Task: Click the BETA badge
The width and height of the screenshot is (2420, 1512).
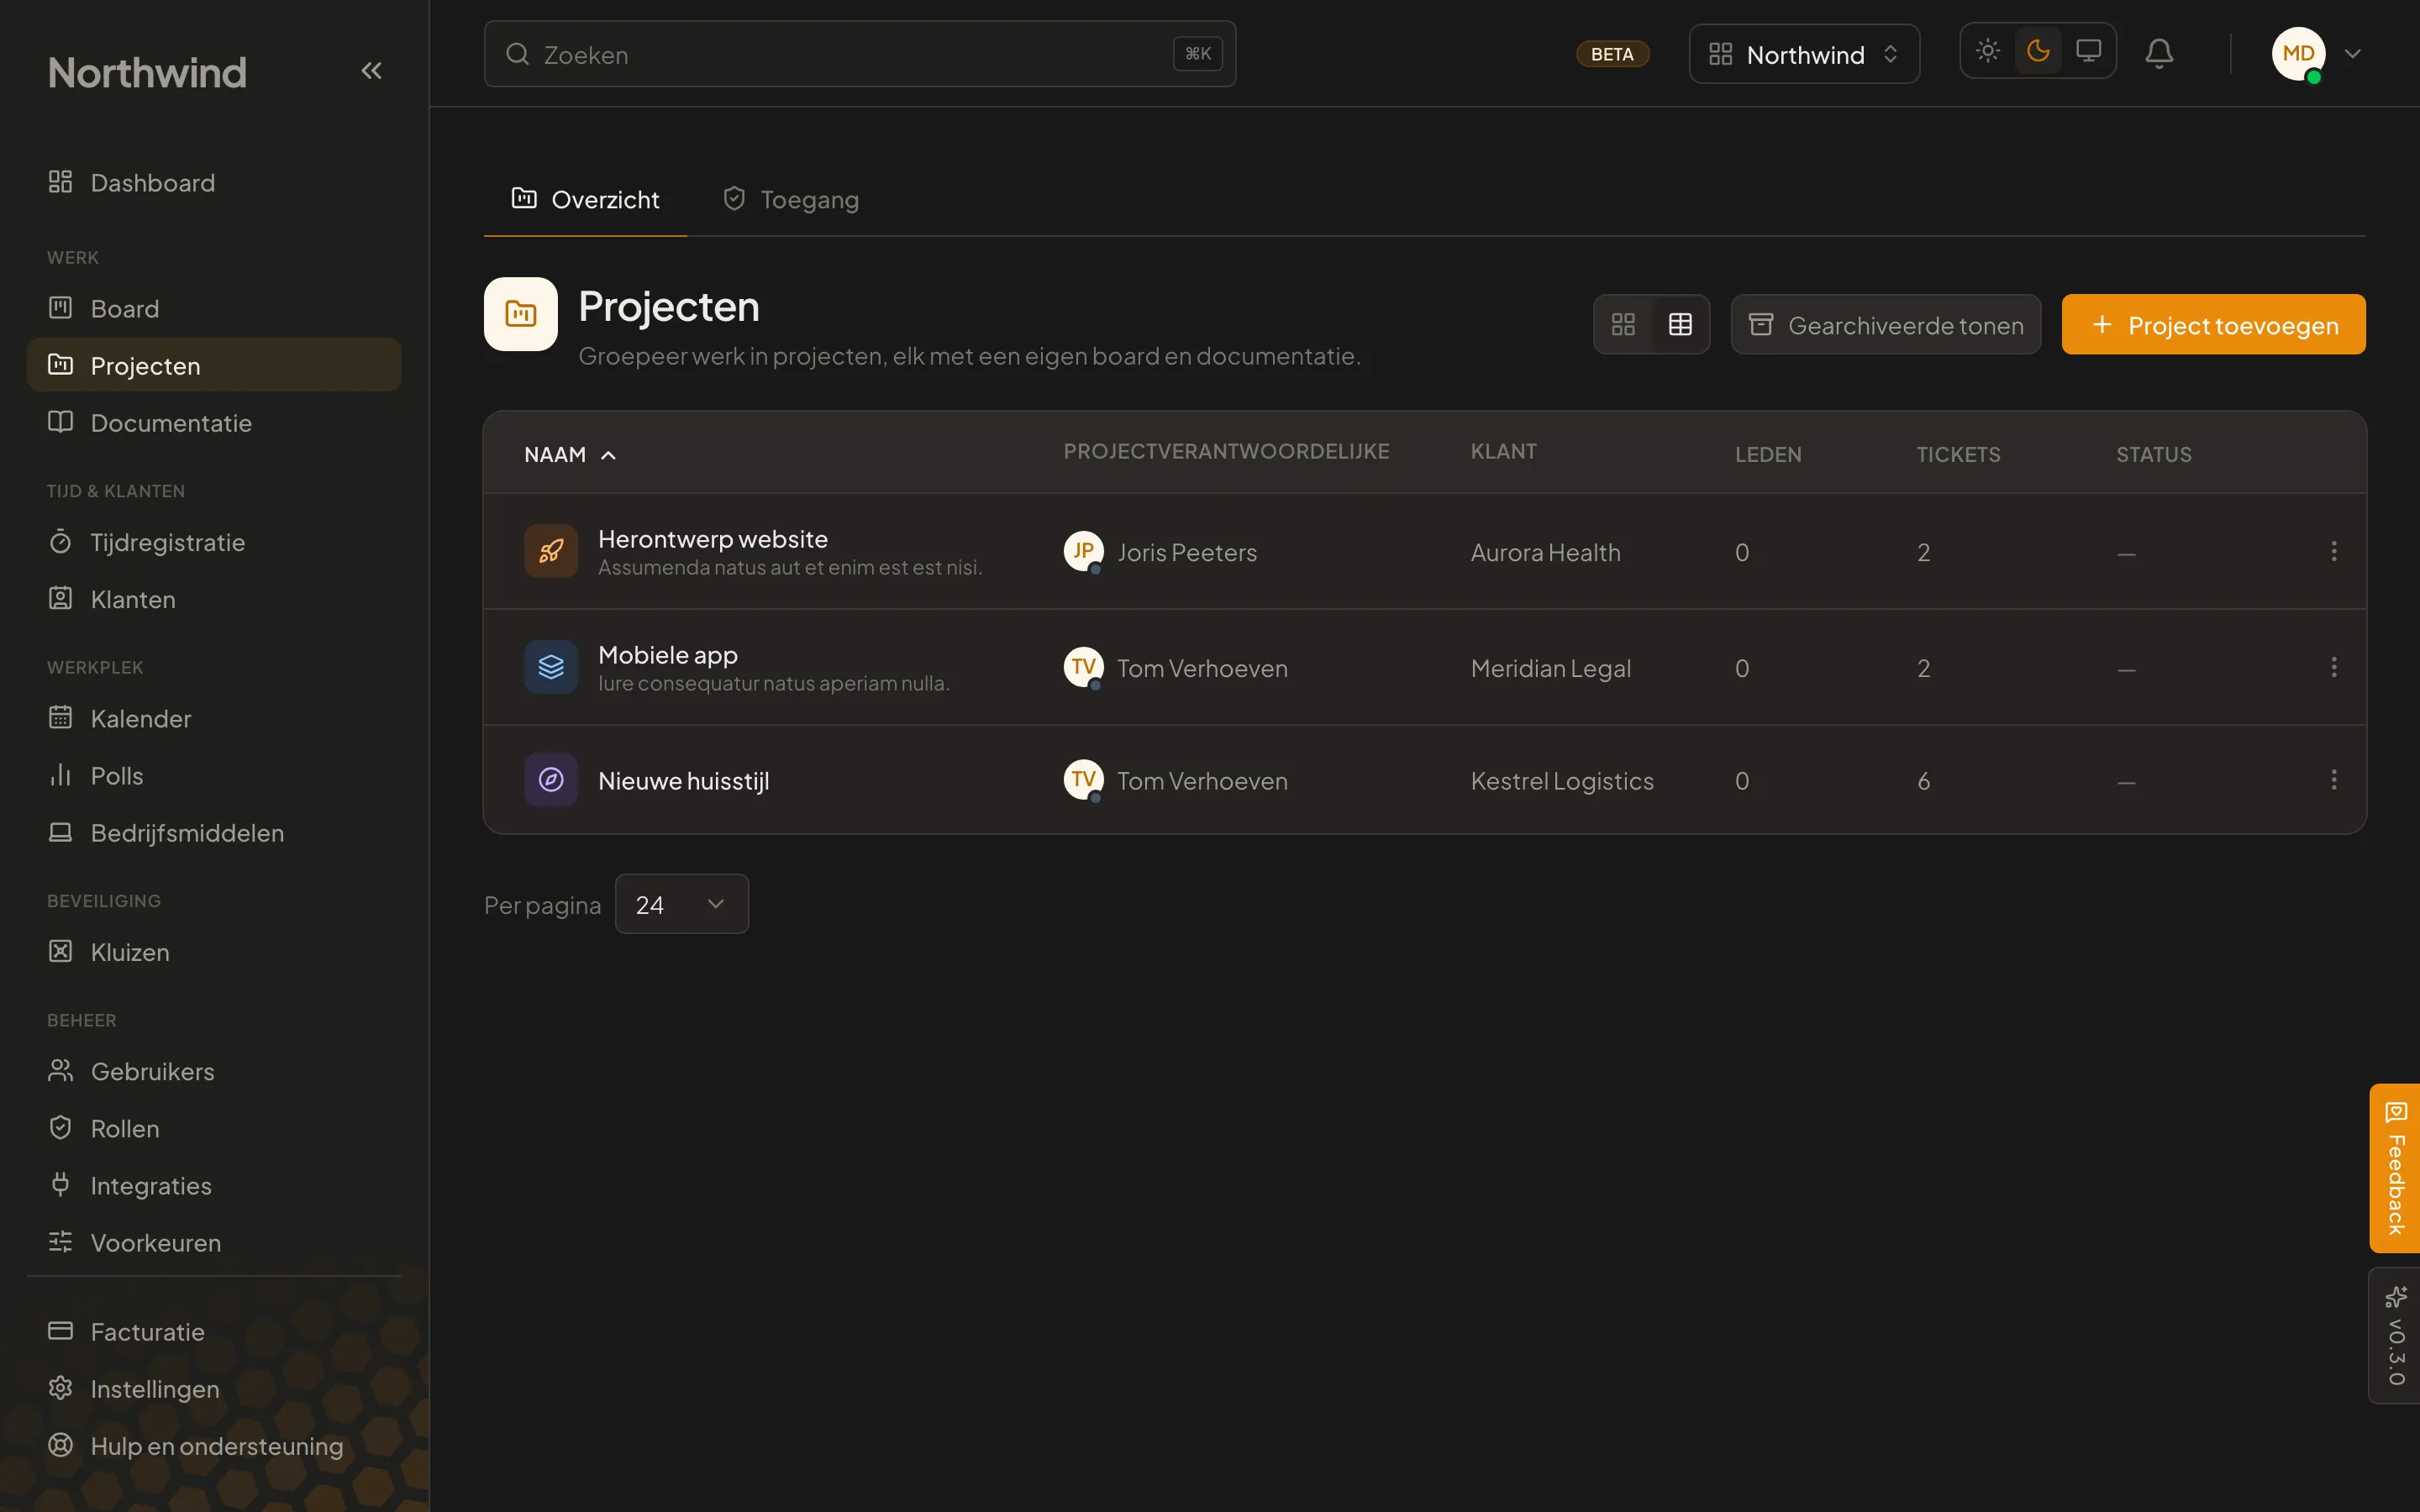Action: click(1612, 54)
